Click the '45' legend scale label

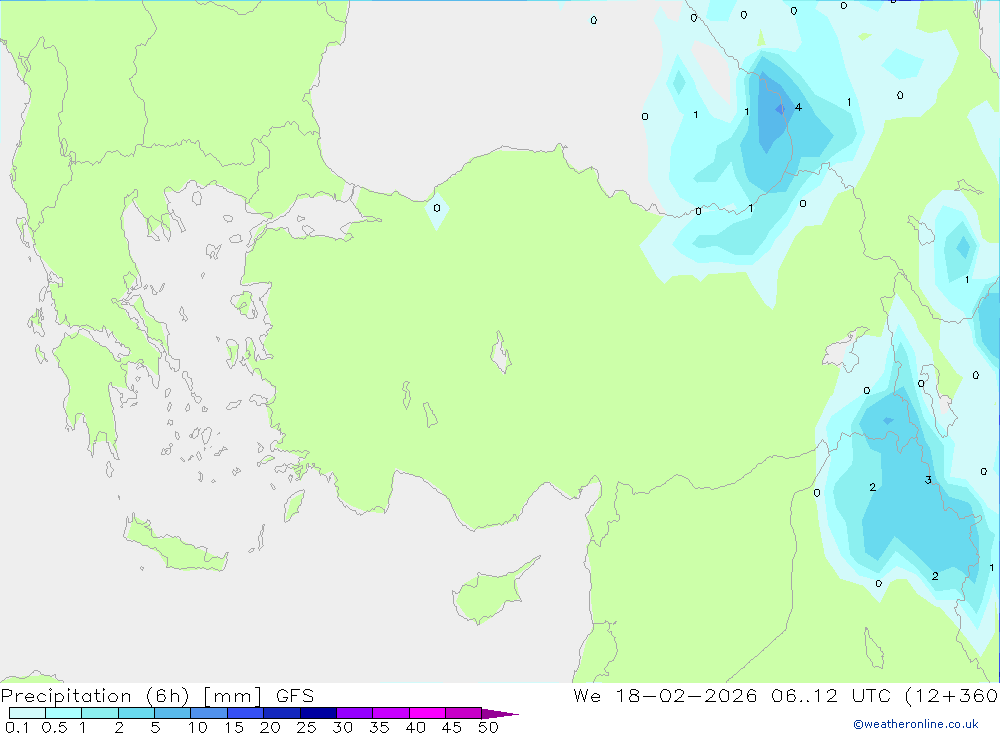tap(452, 727)
